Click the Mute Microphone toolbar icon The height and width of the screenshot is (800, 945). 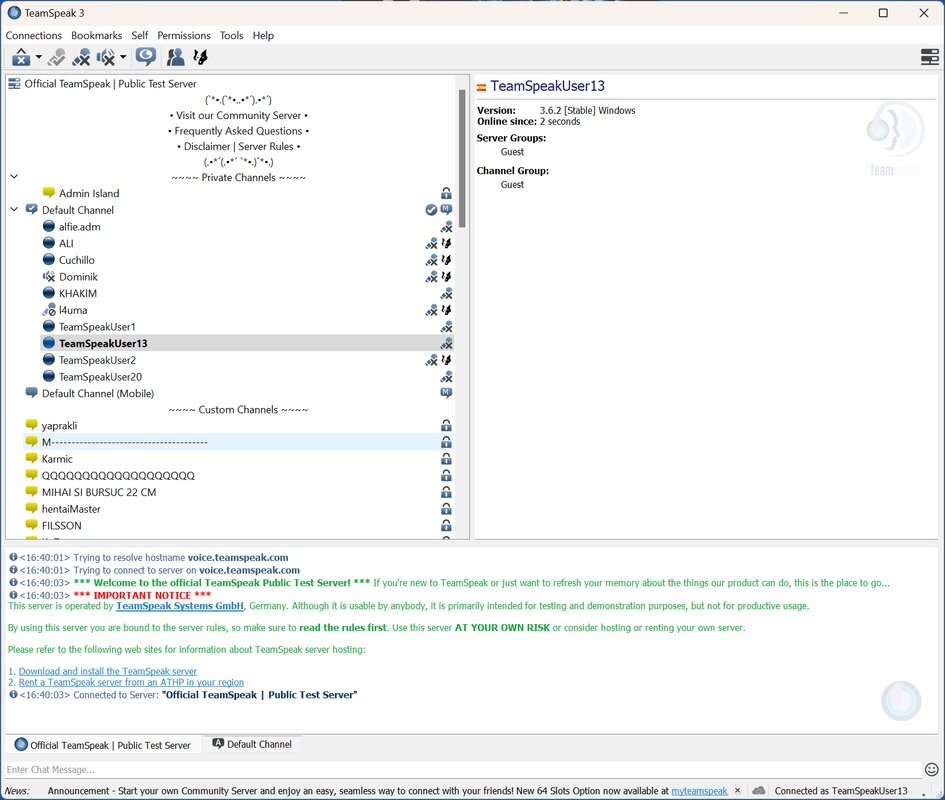81,58
